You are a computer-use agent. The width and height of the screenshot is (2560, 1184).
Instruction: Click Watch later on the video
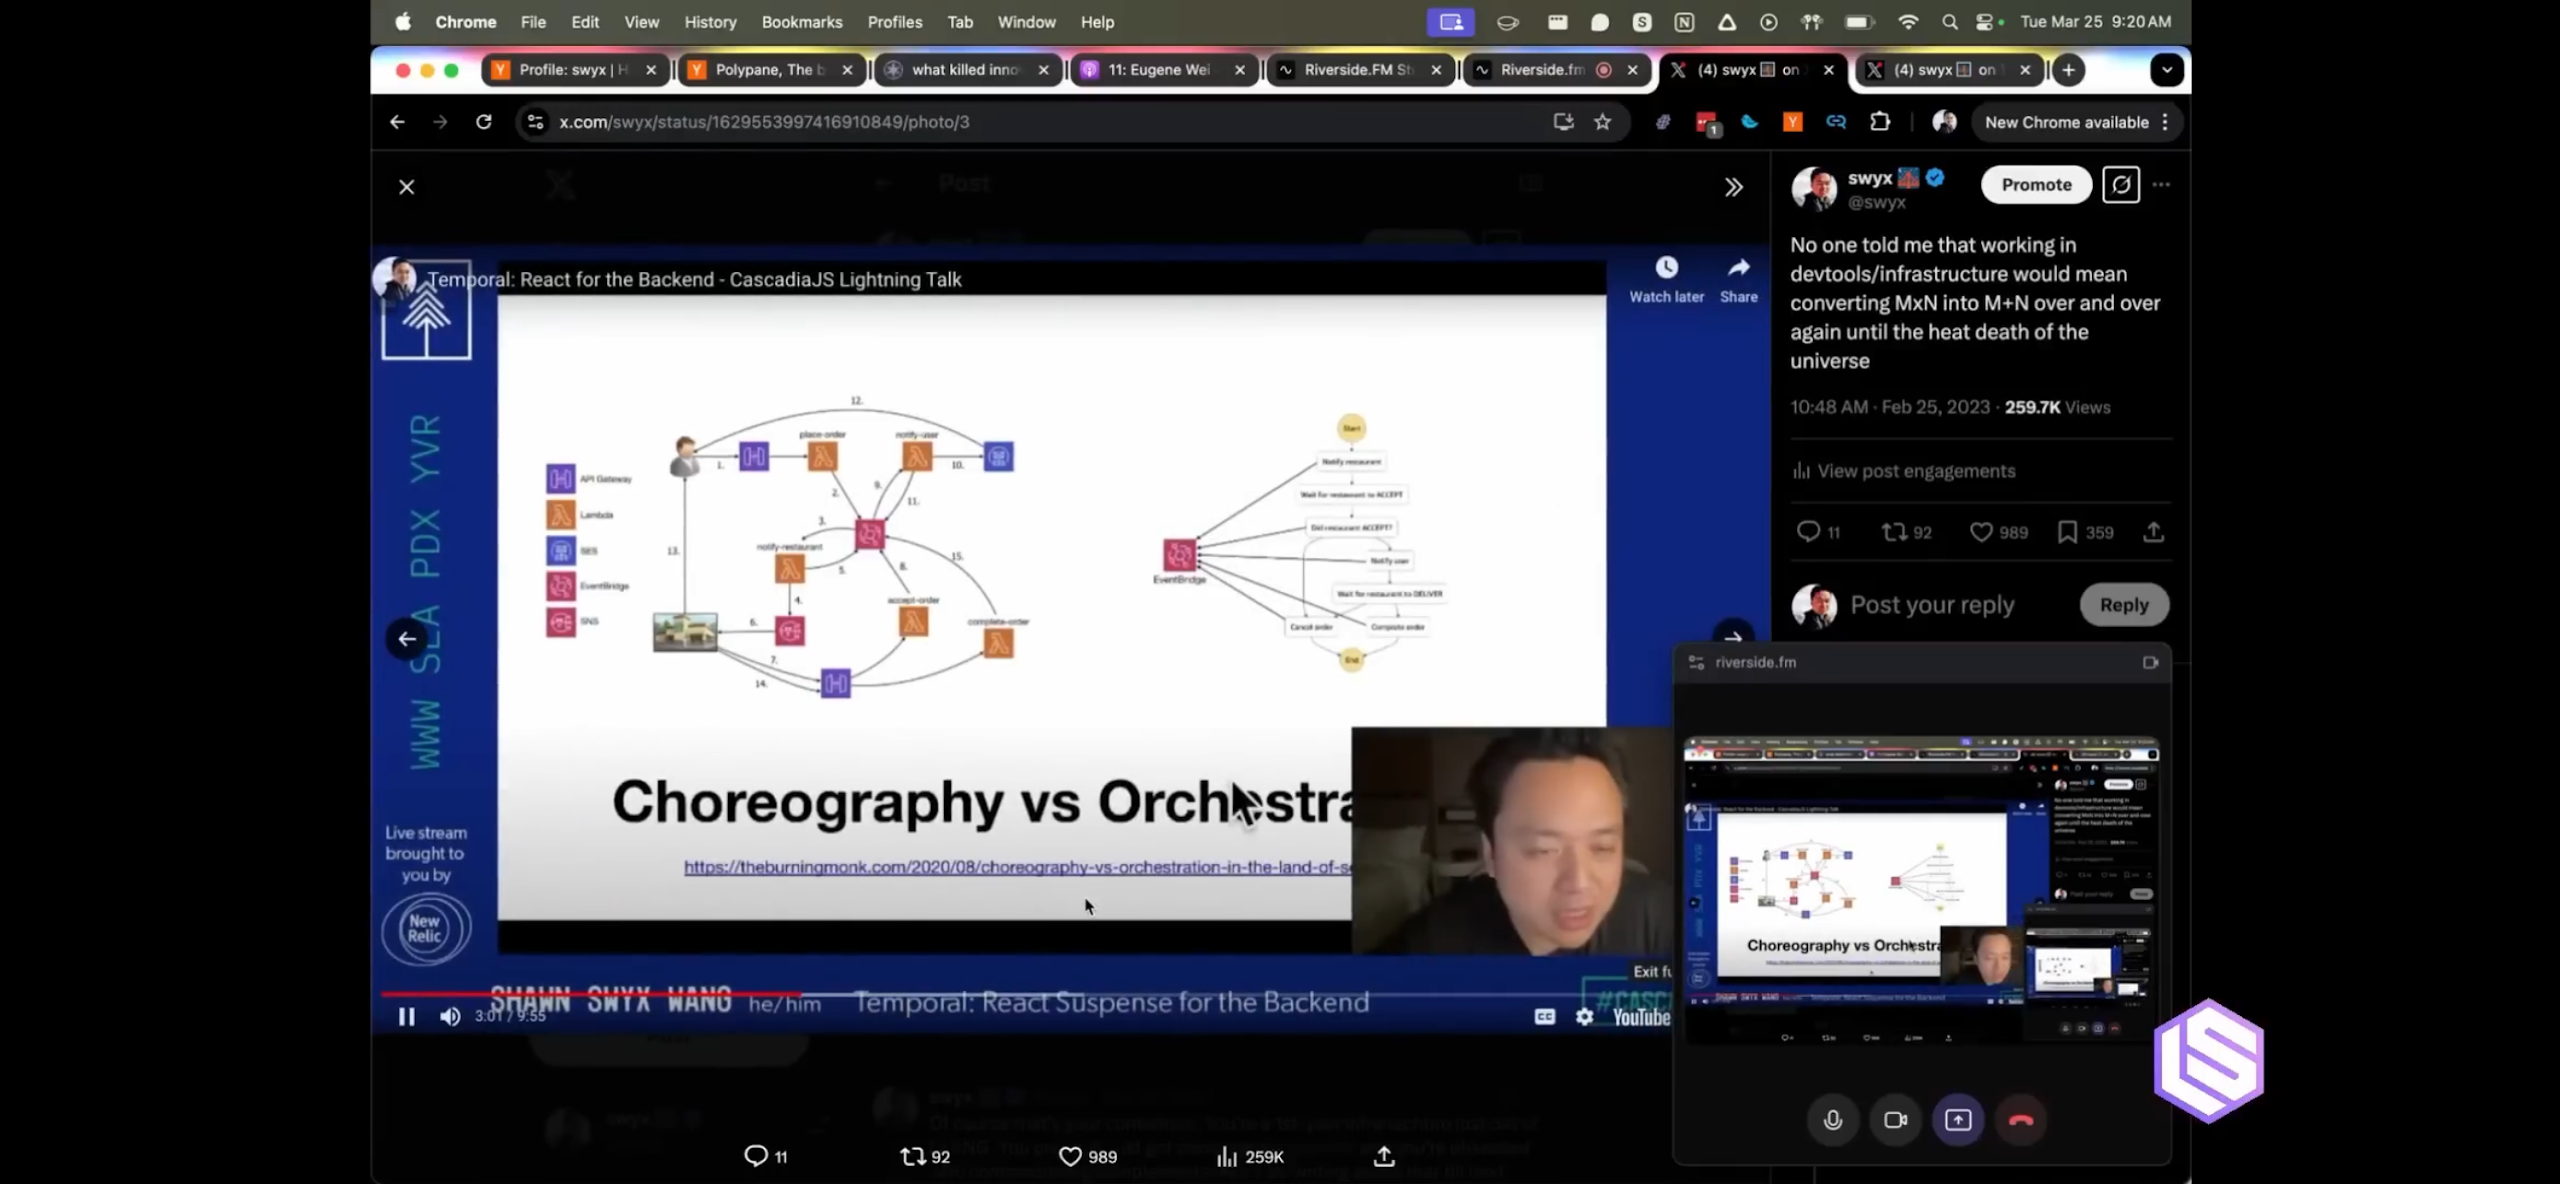click(1666, 279)
